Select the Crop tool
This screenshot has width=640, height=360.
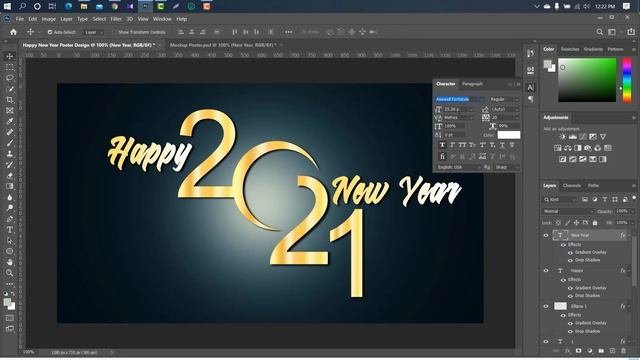pos(10,100)
